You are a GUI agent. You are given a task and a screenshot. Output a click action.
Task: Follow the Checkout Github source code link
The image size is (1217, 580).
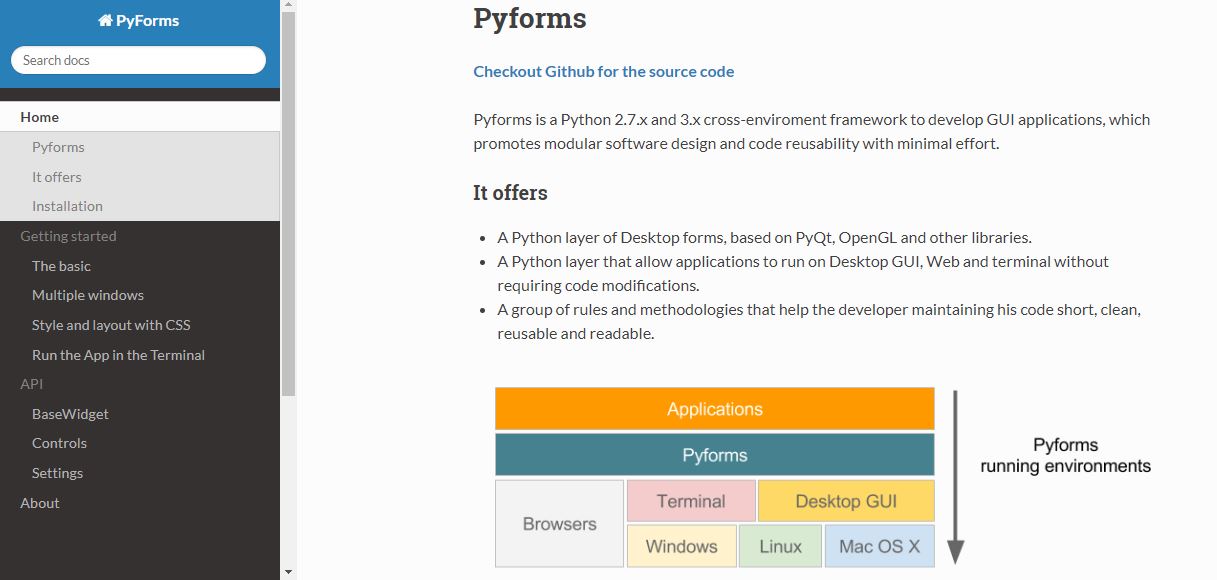[x=603, y=71]
